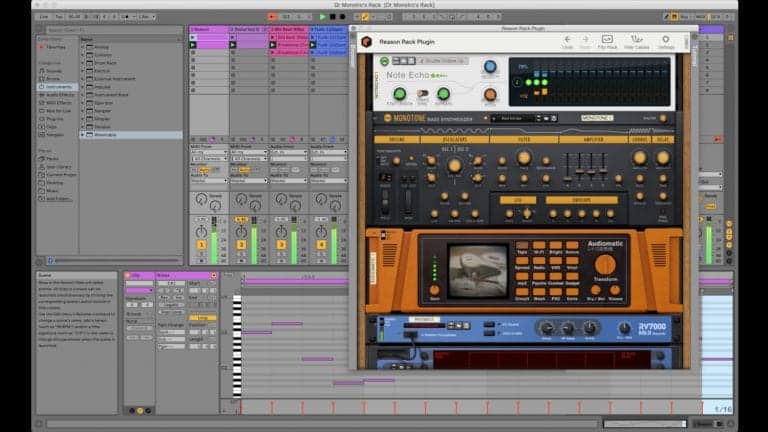Image resolution: width=768 pixels, height=432 pixels.
Task: Click the Reason Rack Plugin logo icon
Action: [366, 42]
